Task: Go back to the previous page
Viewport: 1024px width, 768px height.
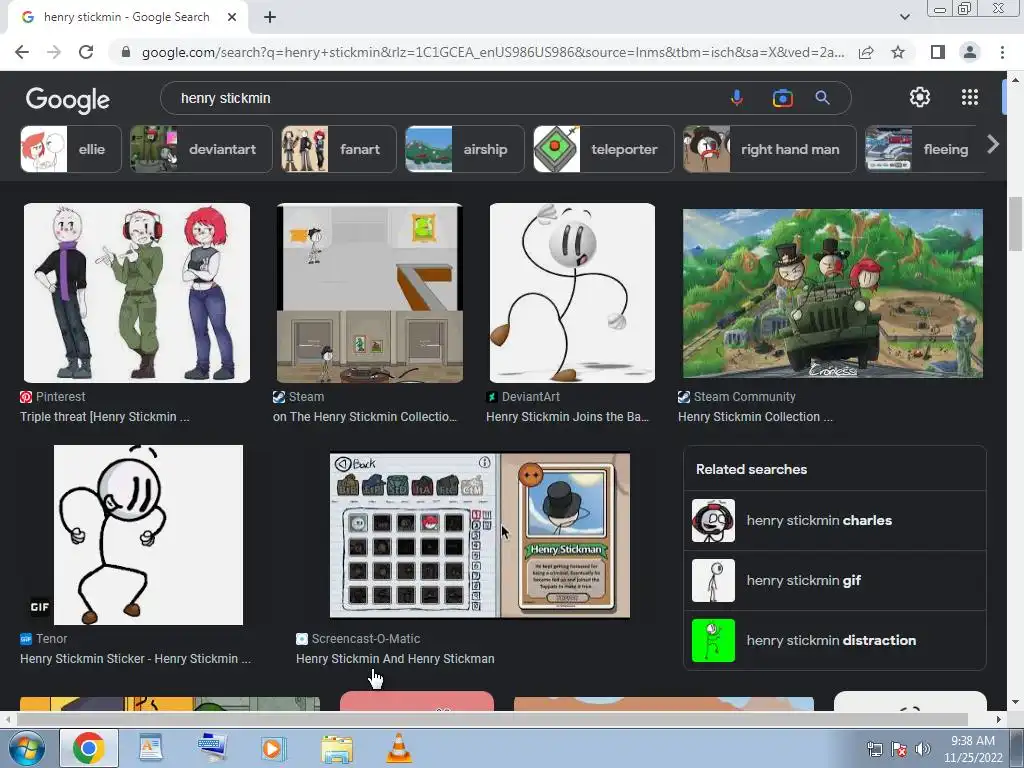Action: pyautogui.click(x=22, y=52)
